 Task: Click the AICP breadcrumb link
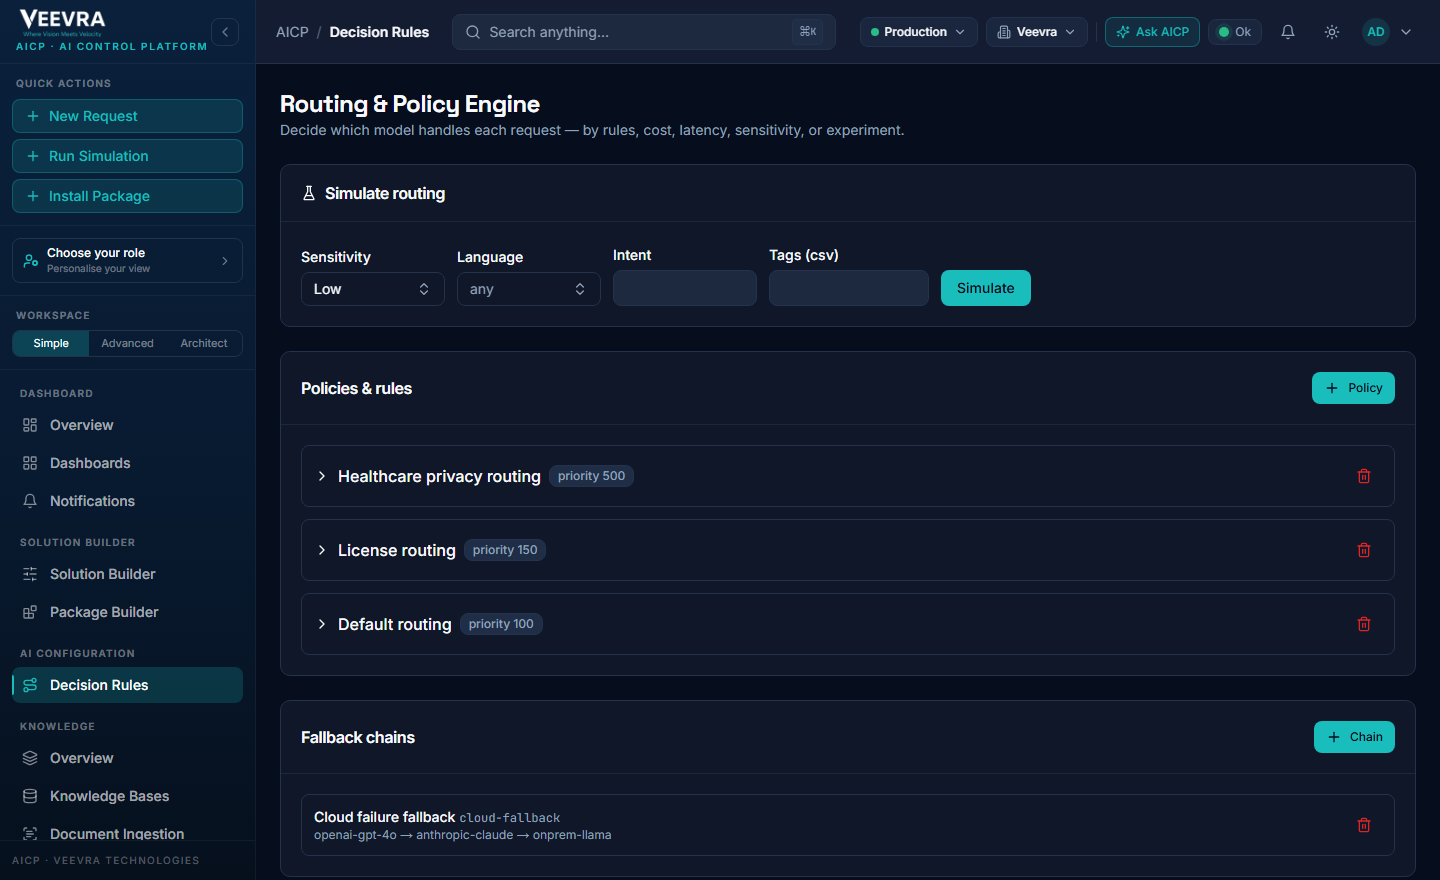pos(292,32)
